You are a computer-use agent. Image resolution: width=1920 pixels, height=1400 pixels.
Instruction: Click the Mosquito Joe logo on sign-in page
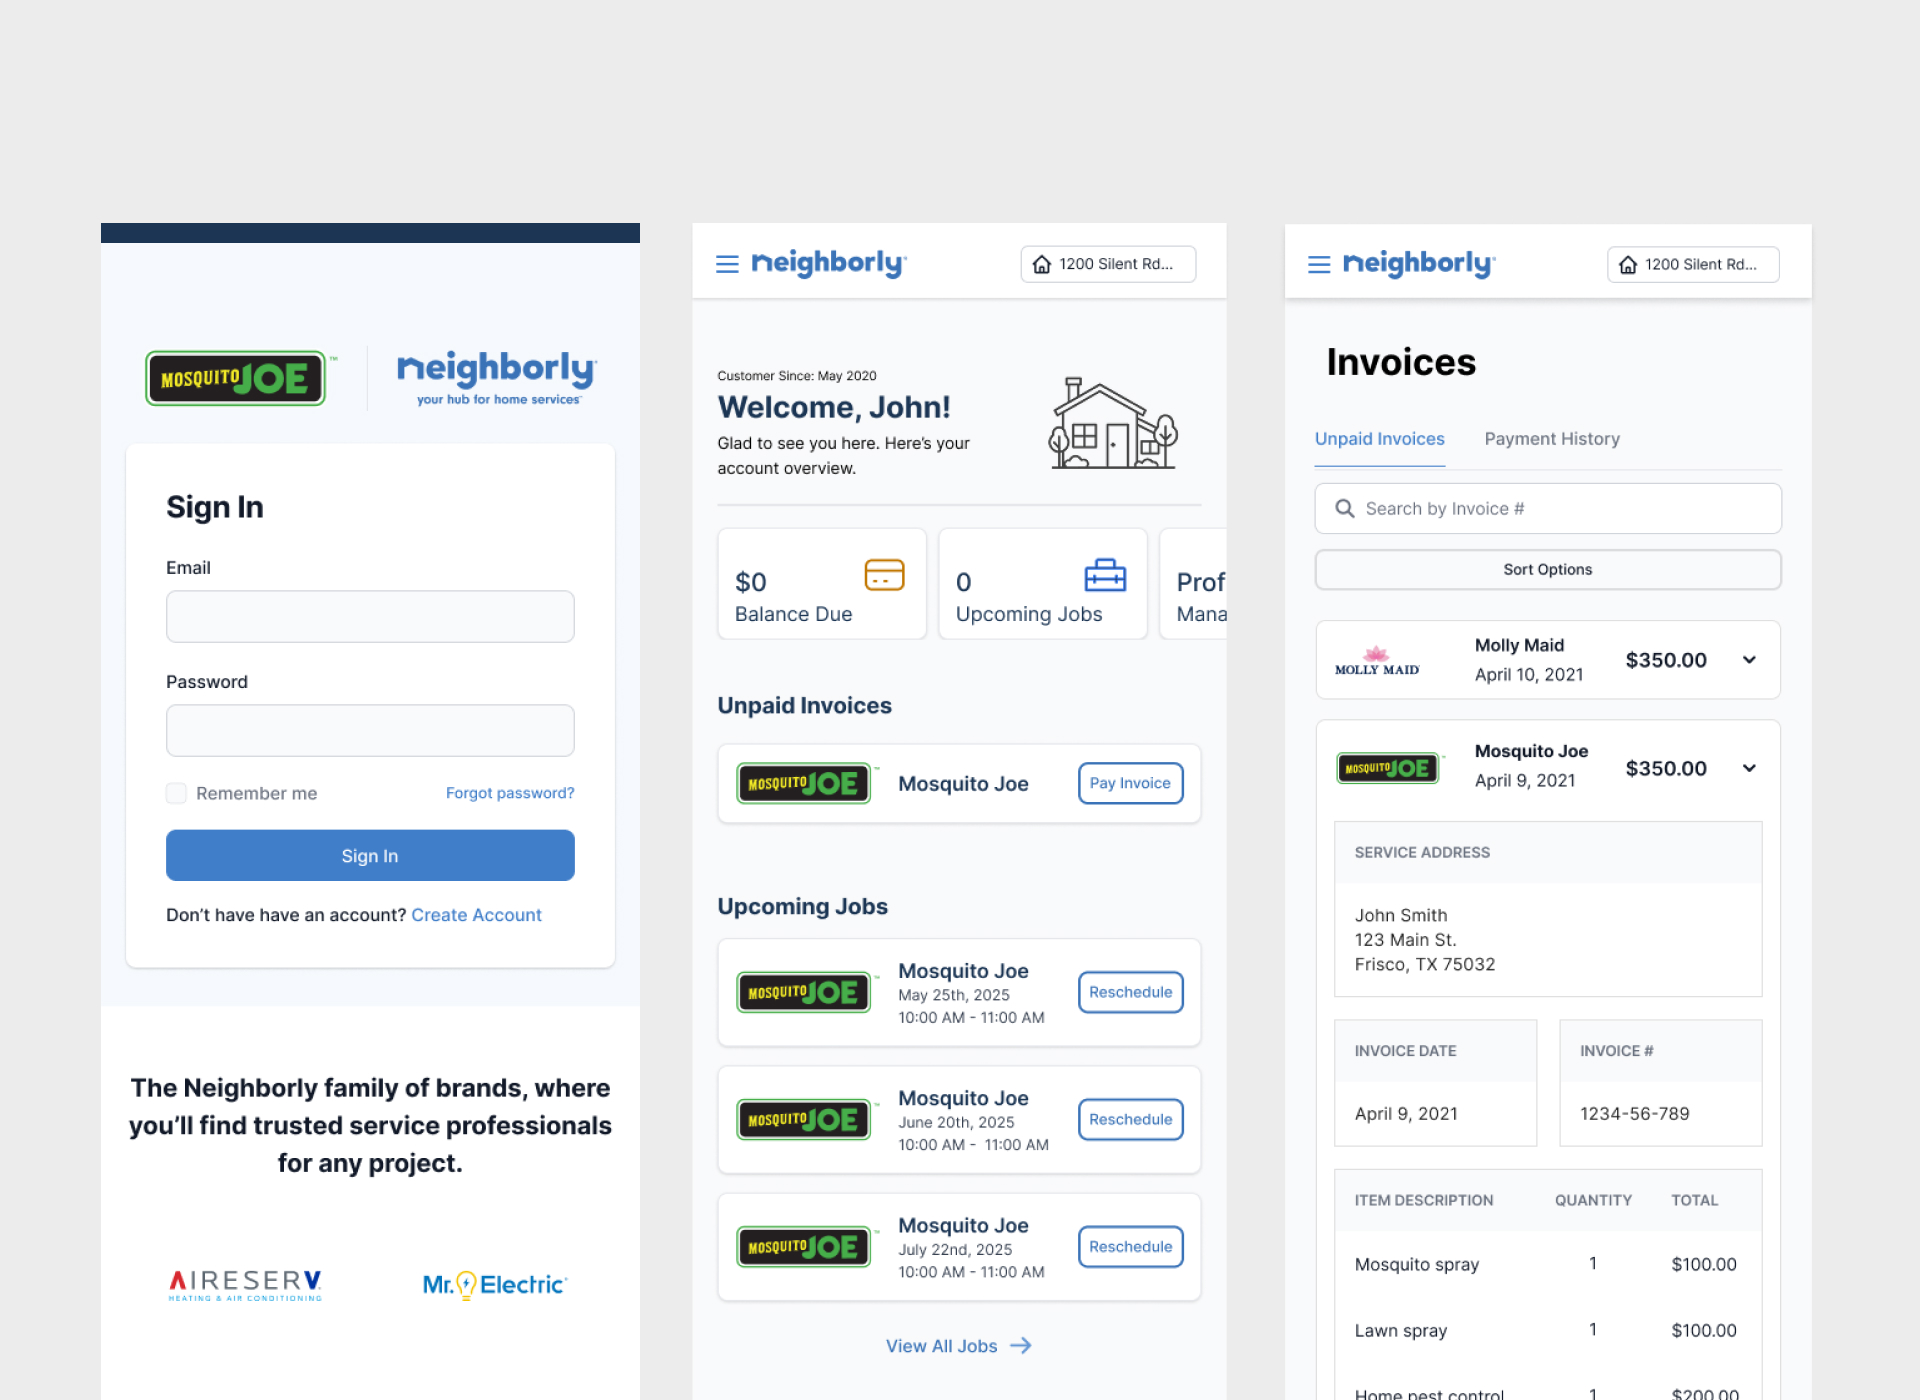point(236,378)
